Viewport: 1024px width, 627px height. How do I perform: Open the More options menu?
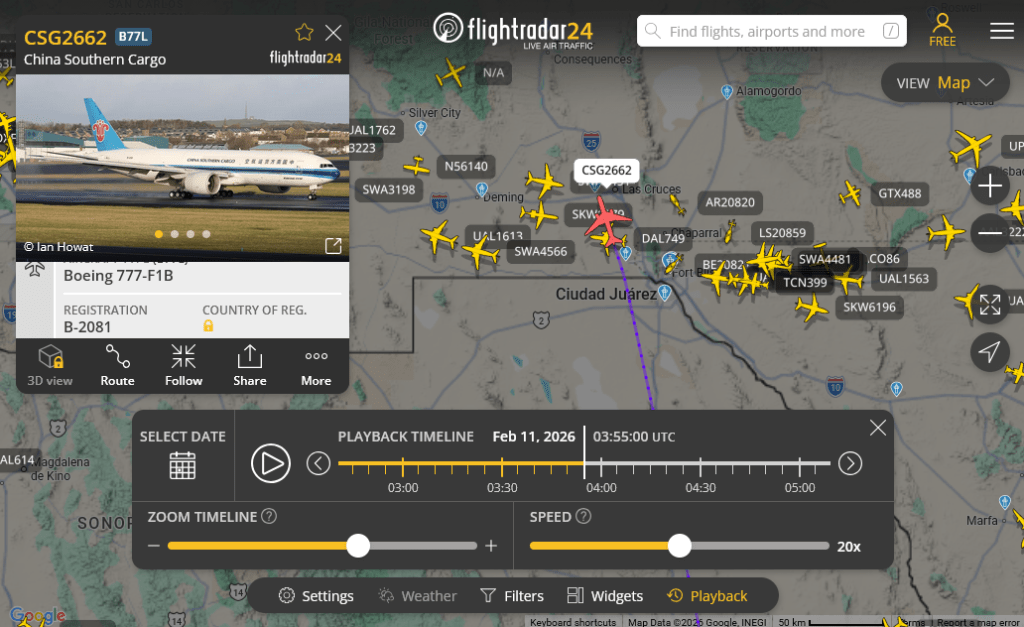pyautogui.click(x=316, y=366)
